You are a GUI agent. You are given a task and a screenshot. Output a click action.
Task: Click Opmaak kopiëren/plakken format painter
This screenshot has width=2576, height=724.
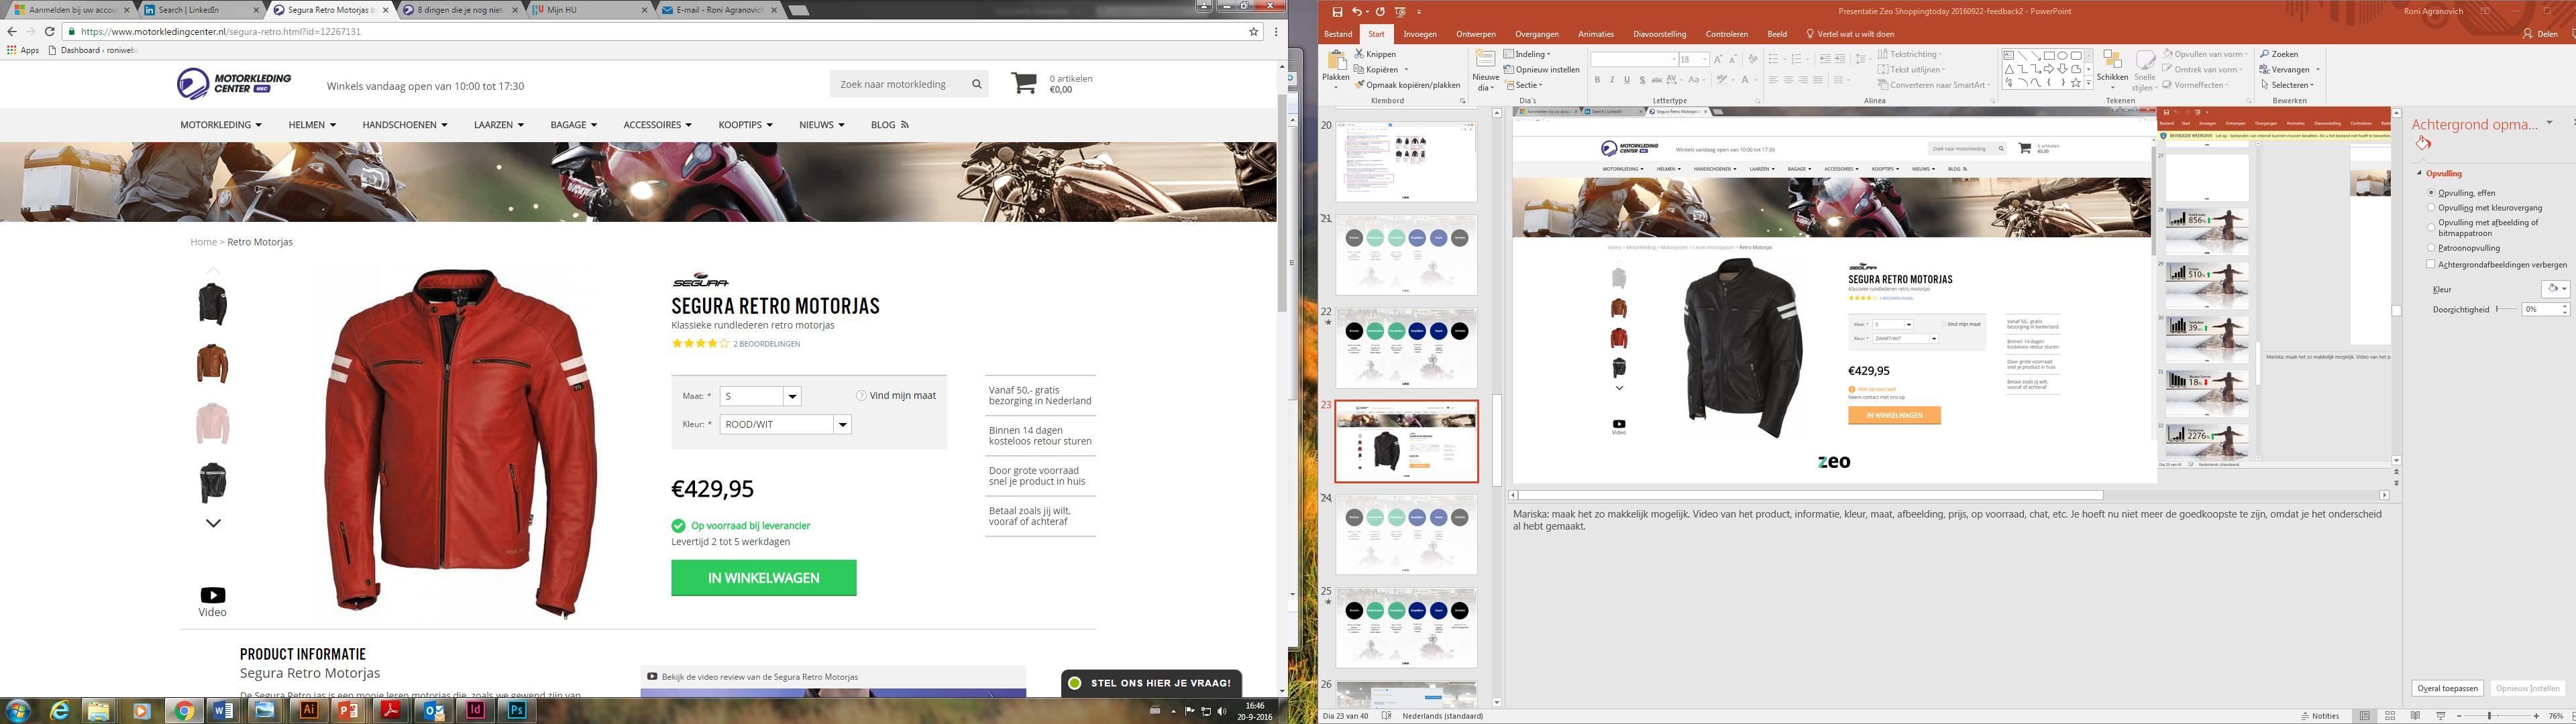[x=1408, y=85]
